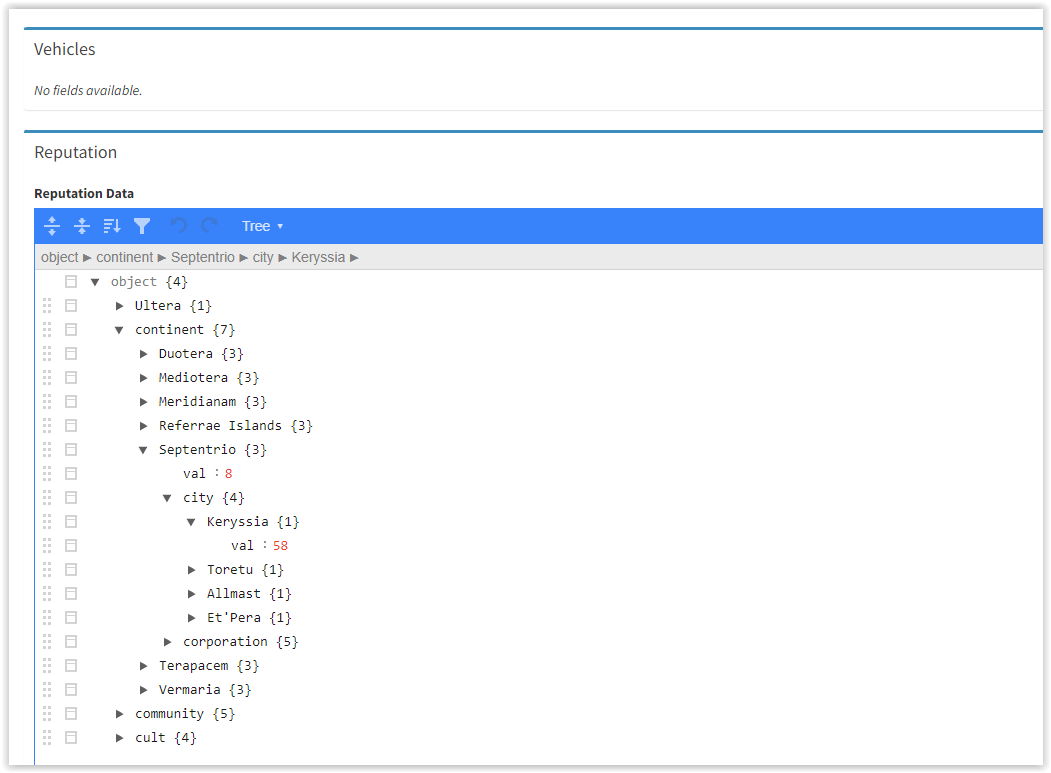The image size is (1051, 773).
Task: Open the Tree mode dropdown
Action: (x=262, y=226)
